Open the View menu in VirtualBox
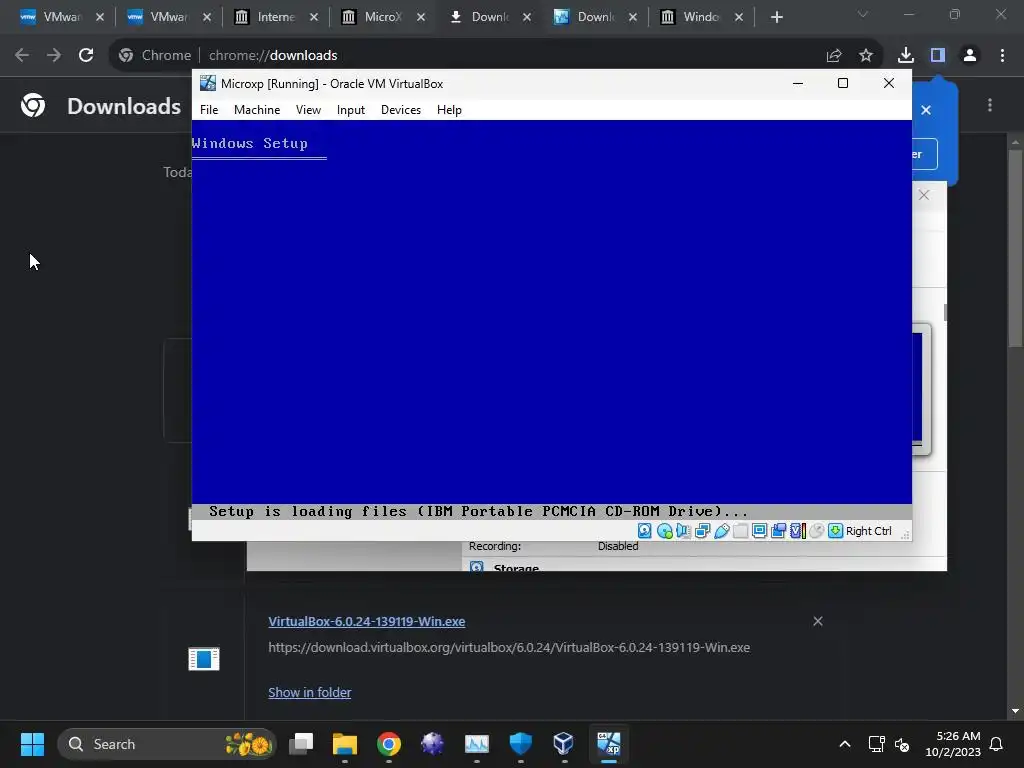Screen dimensions: 1024x768 (308, 110)
